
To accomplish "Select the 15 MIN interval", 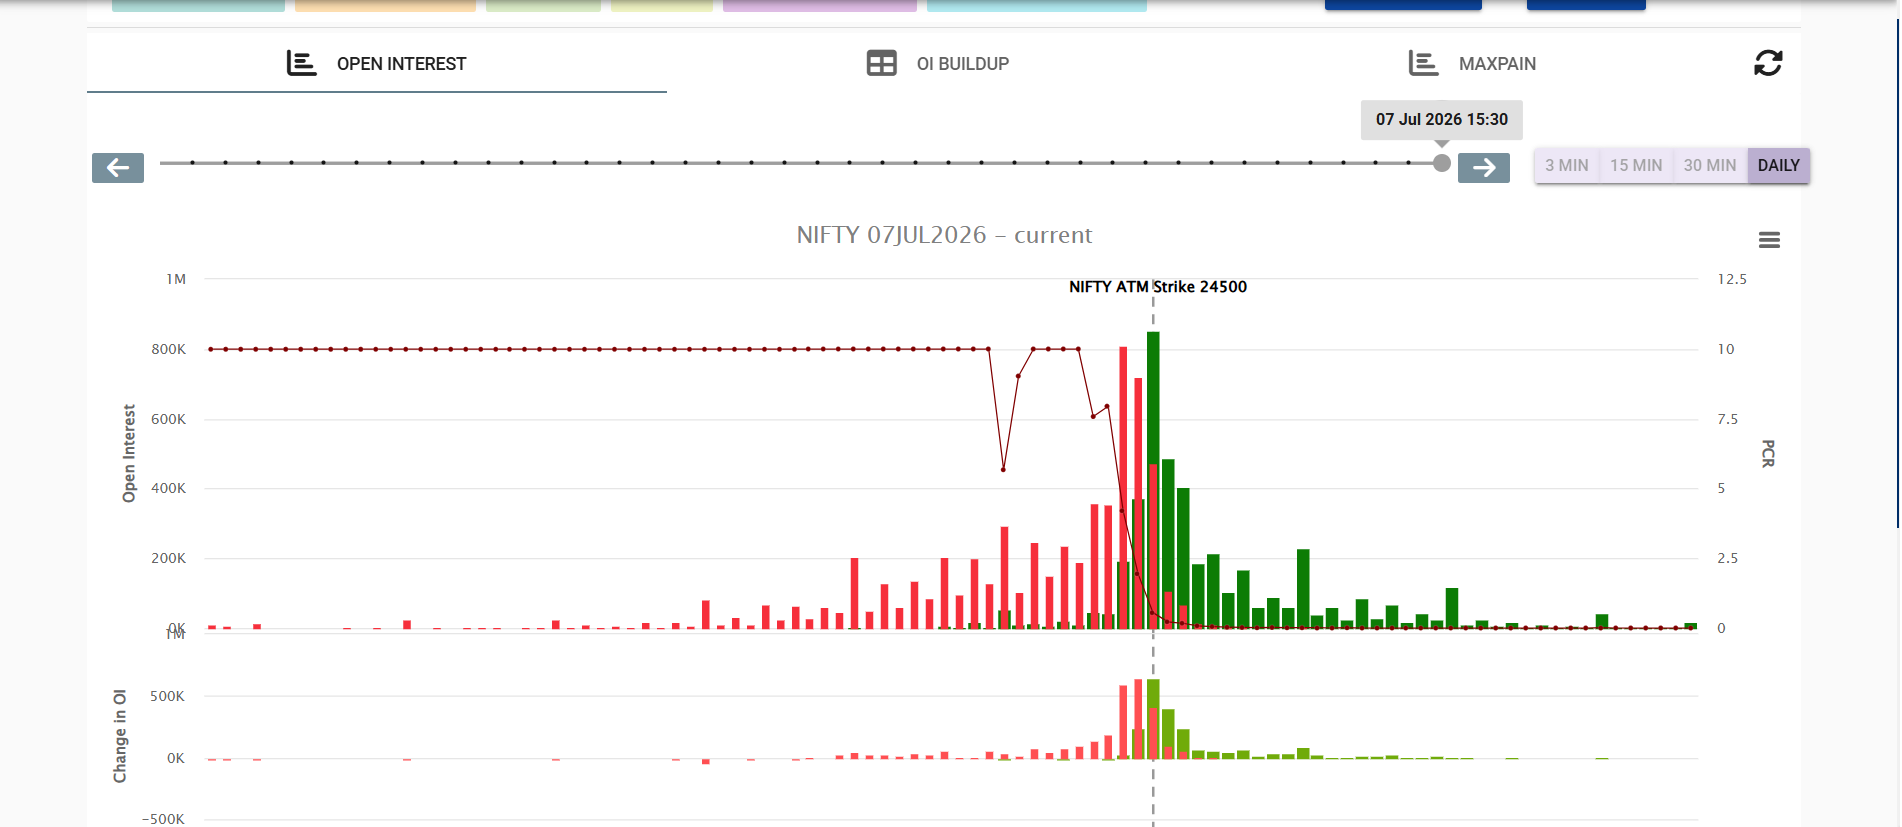I will (x=1636, y=166).
